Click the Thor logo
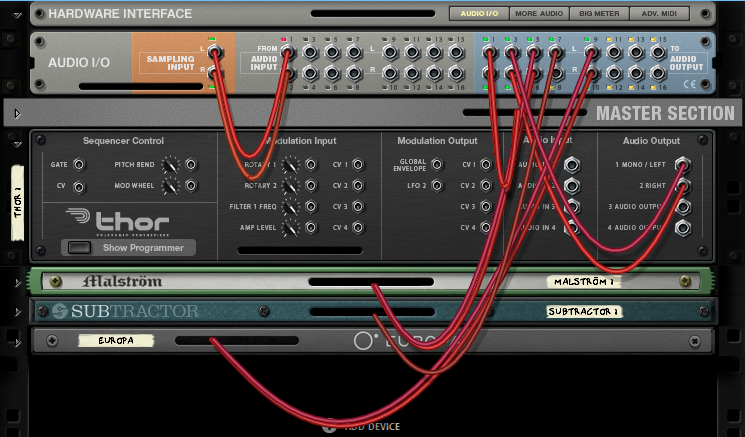 [x=118, y=222]
